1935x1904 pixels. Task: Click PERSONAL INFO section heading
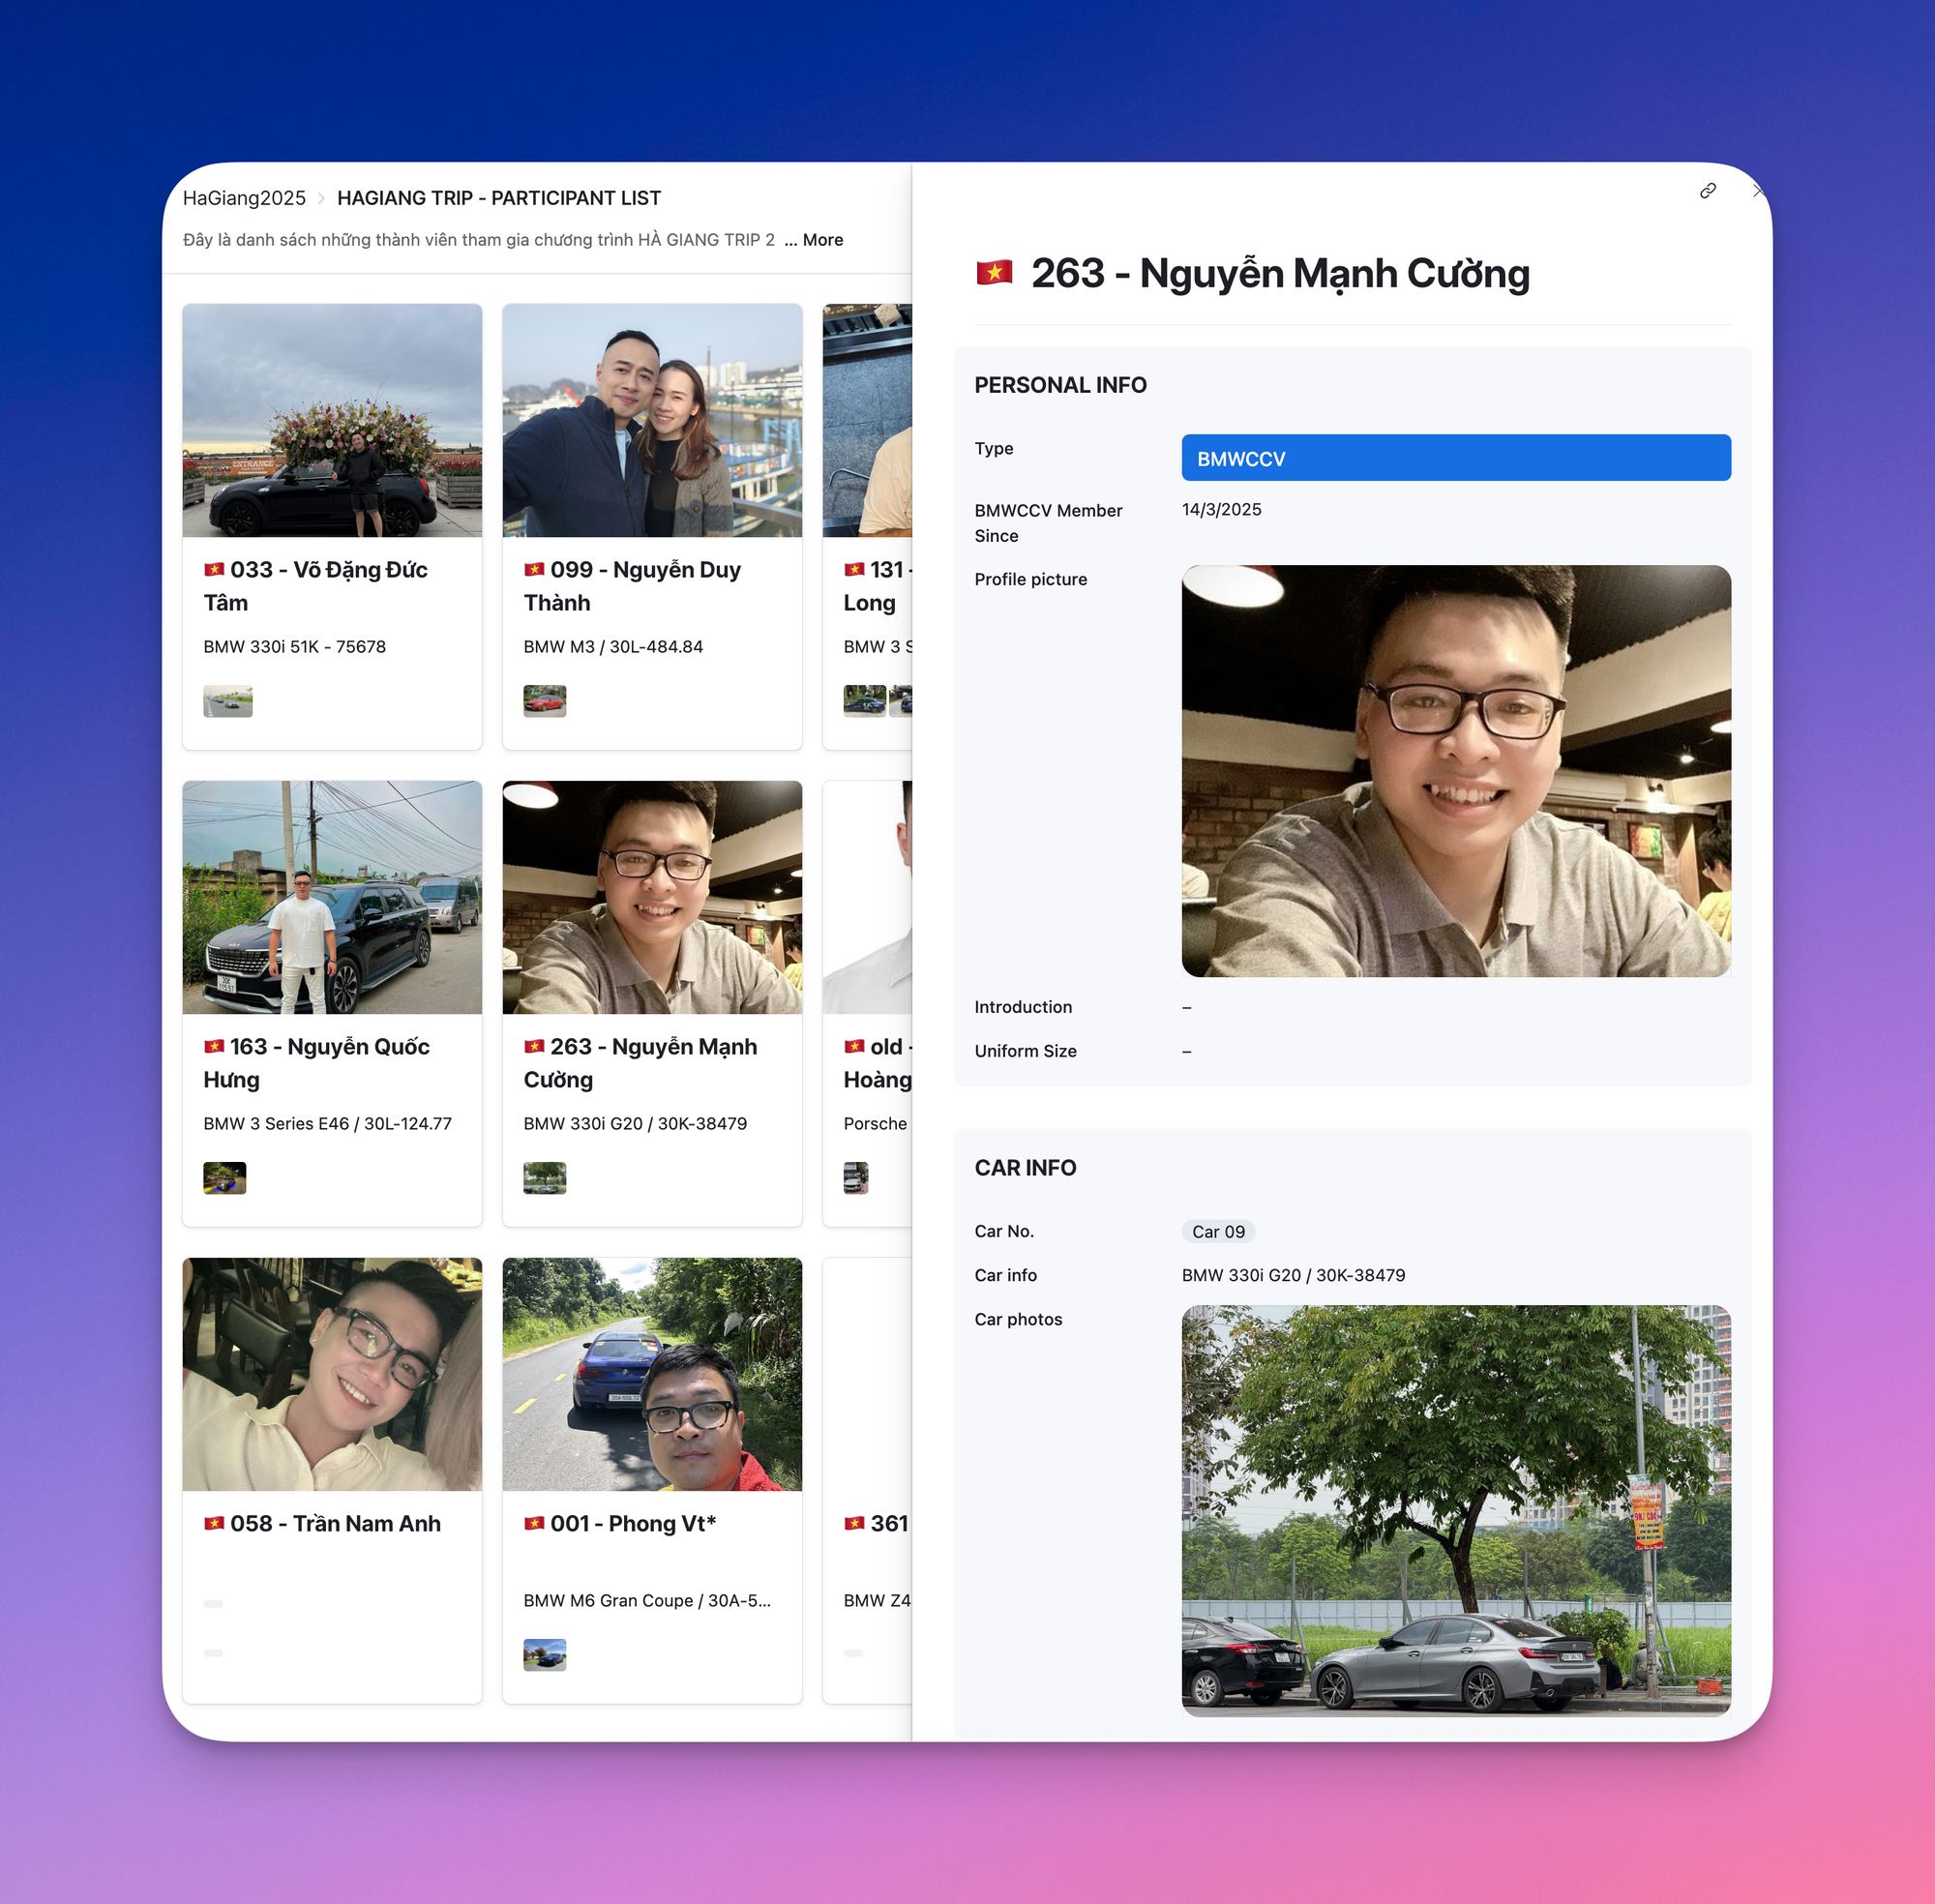point(1060,385)
